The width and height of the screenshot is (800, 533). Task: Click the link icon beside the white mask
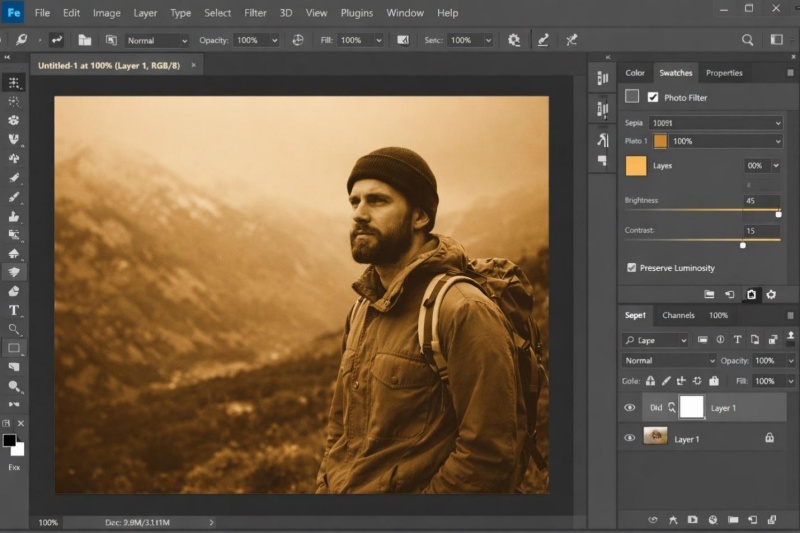coord(672,407)
